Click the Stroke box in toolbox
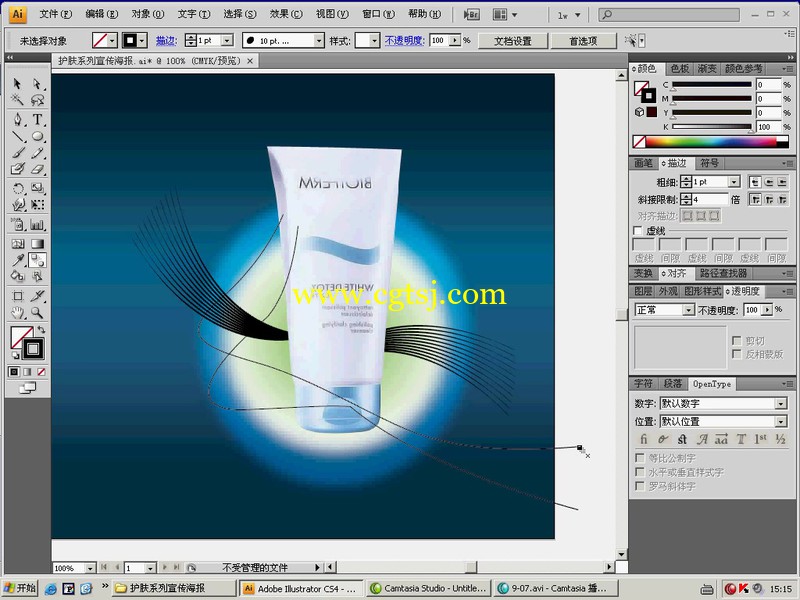Viewport: 800px width, 600px height. pos(33,349)
